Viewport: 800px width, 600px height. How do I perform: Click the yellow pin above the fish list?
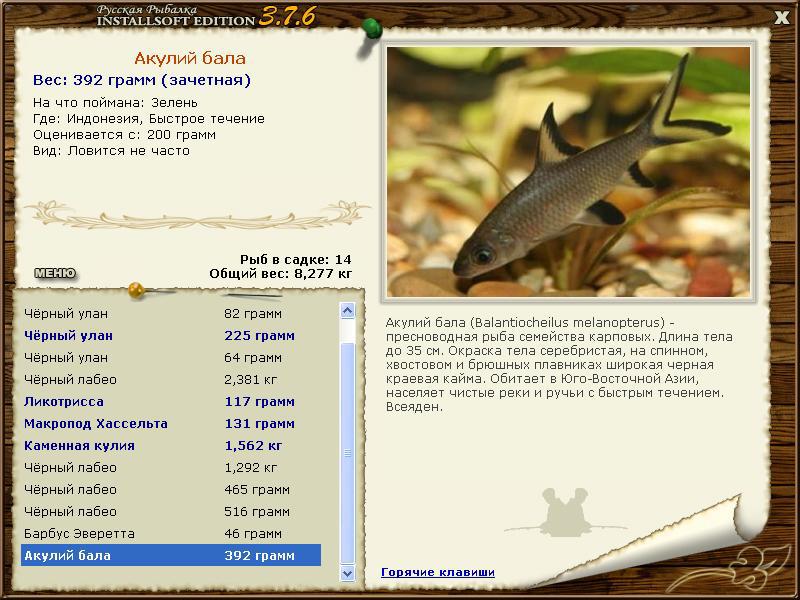(137, 290)
